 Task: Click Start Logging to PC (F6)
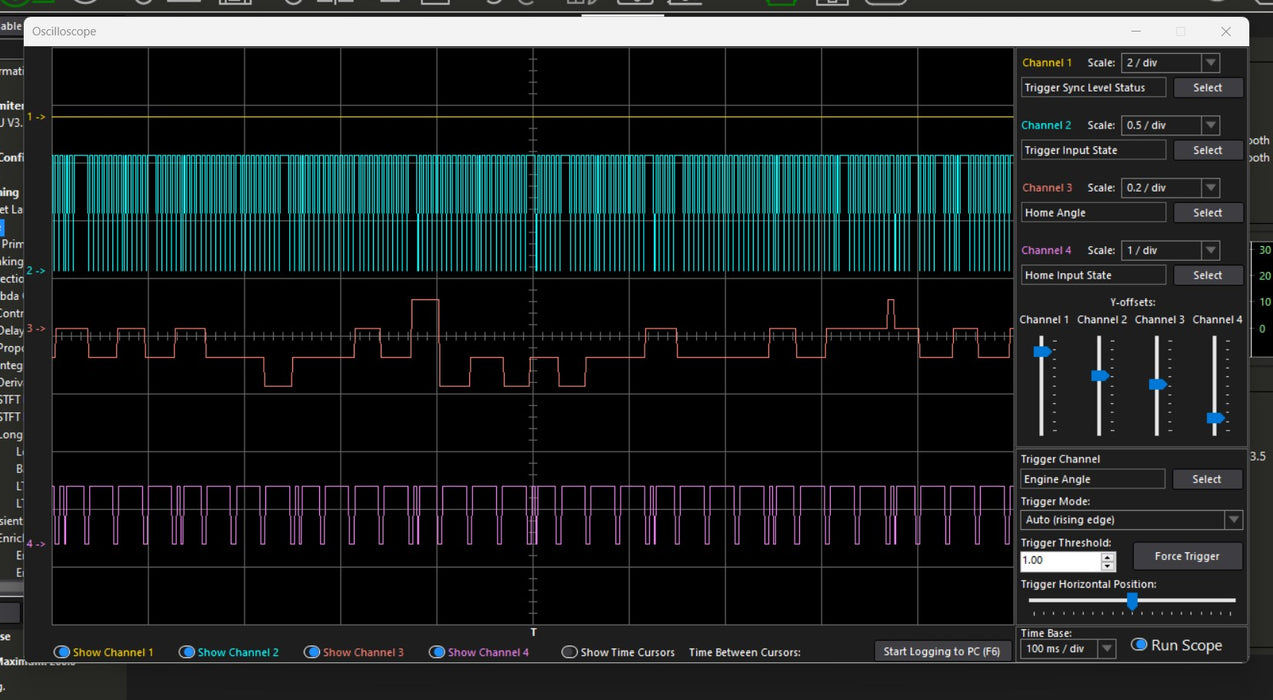click(941, 652)
